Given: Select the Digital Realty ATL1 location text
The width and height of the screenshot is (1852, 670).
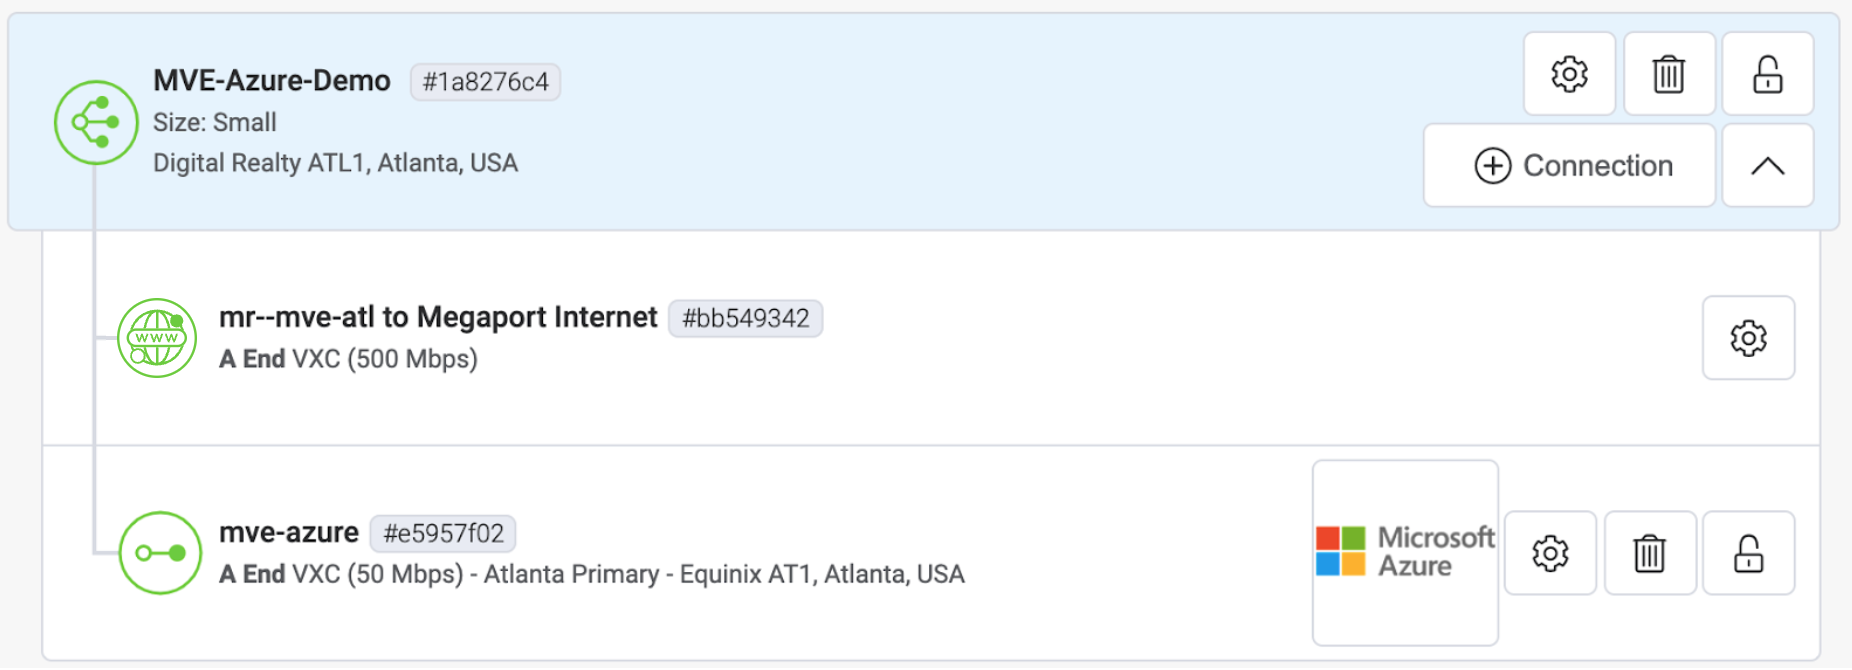Looking at the screenshot, I should point(335,163).
